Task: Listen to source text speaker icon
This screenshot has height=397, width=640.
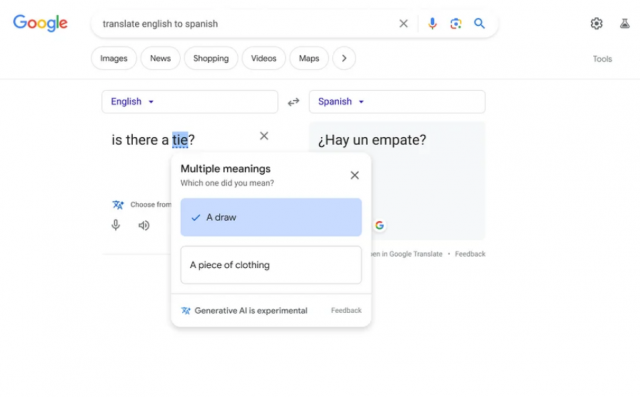Action: click(144, 225)
